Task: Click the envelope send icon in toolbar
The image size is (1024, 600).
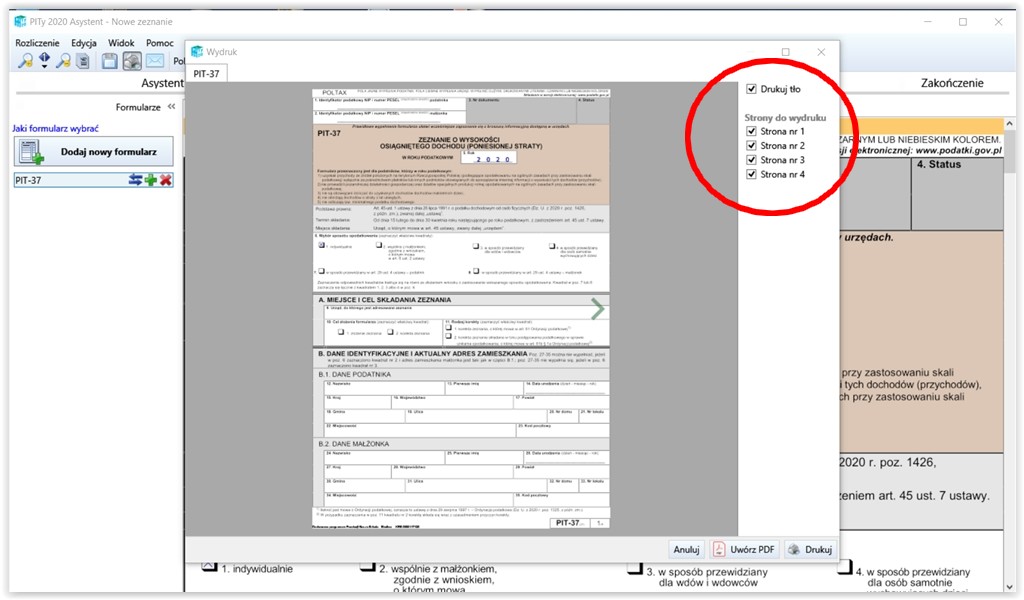Action: [x=155, y=62]
